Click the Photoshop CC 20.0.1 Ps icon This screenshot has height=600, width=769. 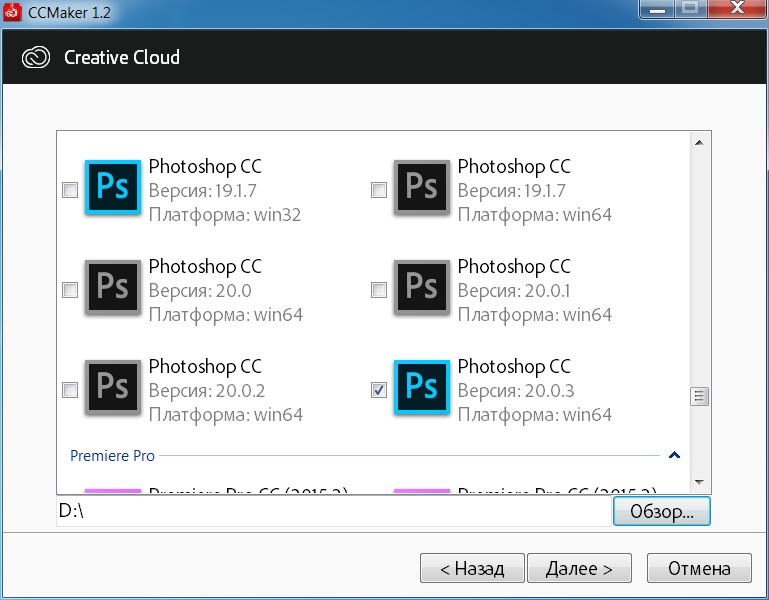tap(422, 287)
